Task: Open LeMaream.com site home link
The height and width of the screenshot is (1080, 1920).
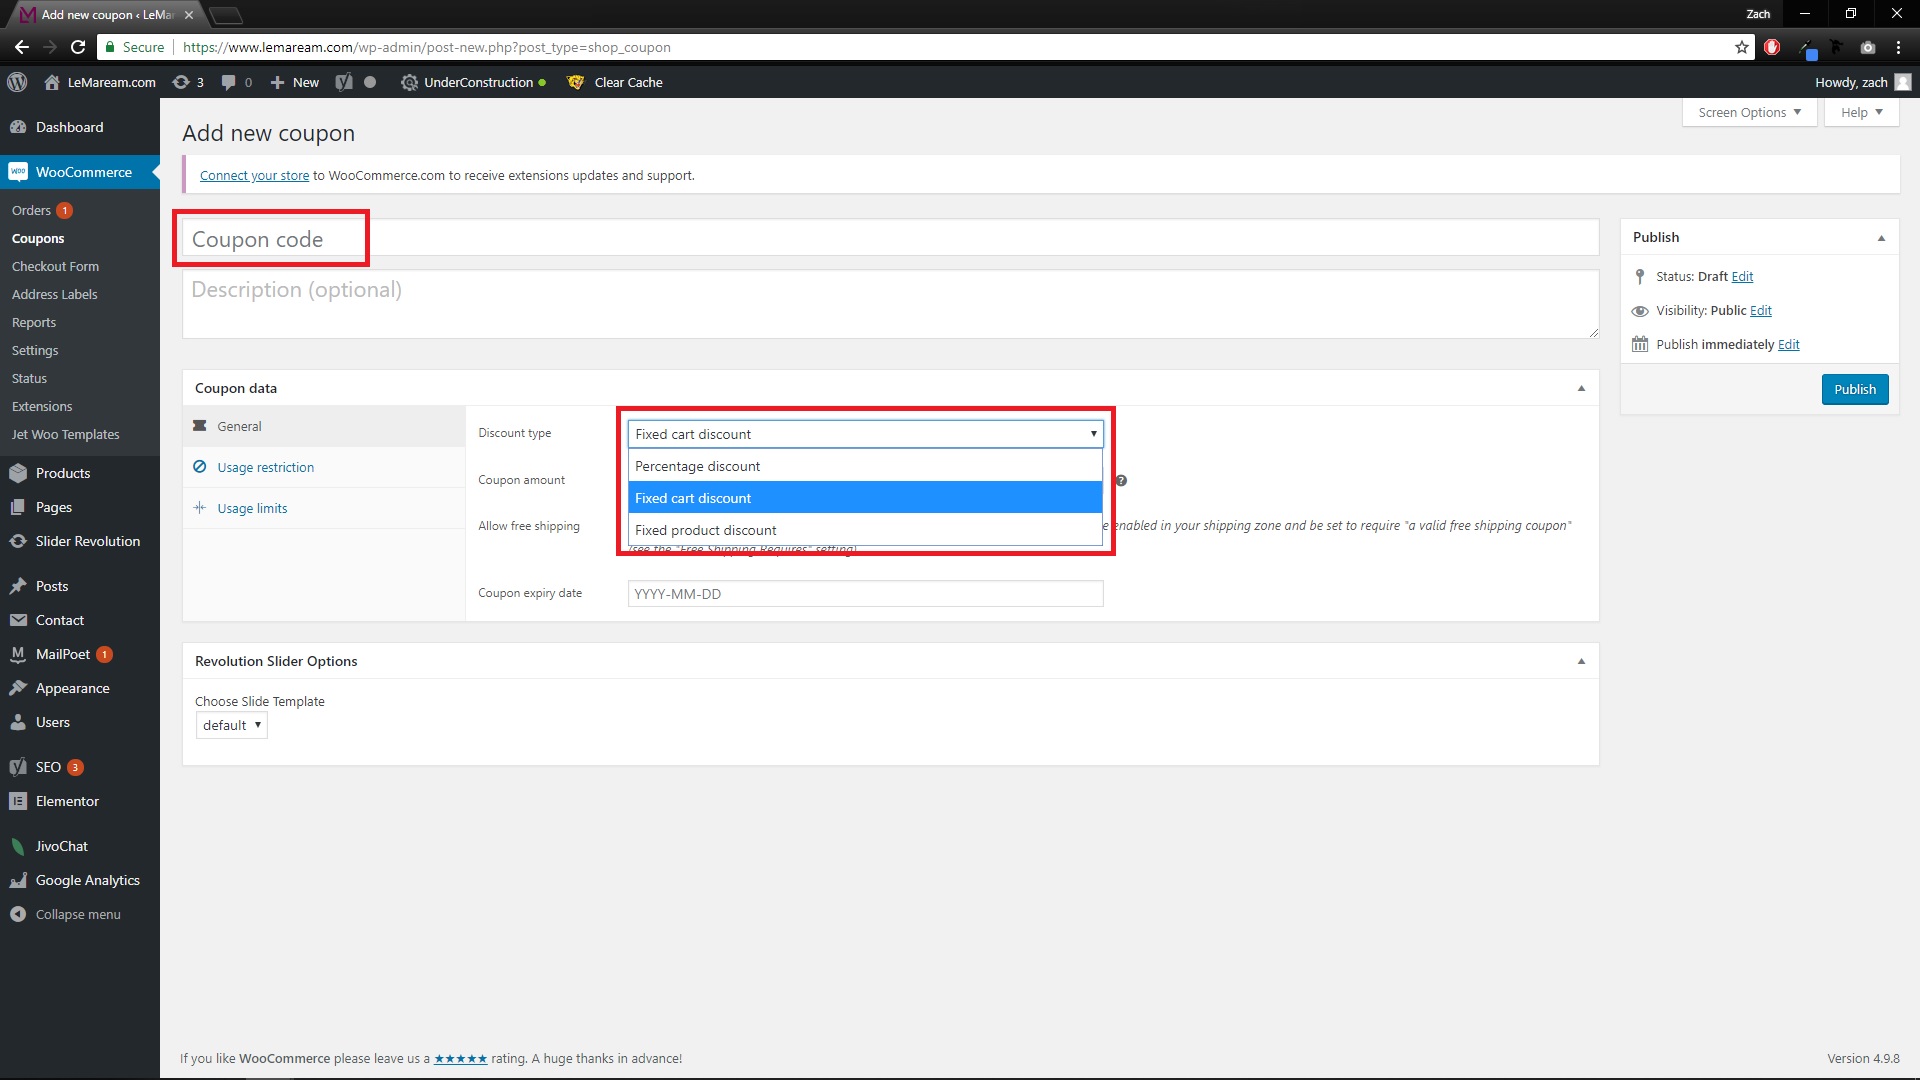Action: coord(100,82)
